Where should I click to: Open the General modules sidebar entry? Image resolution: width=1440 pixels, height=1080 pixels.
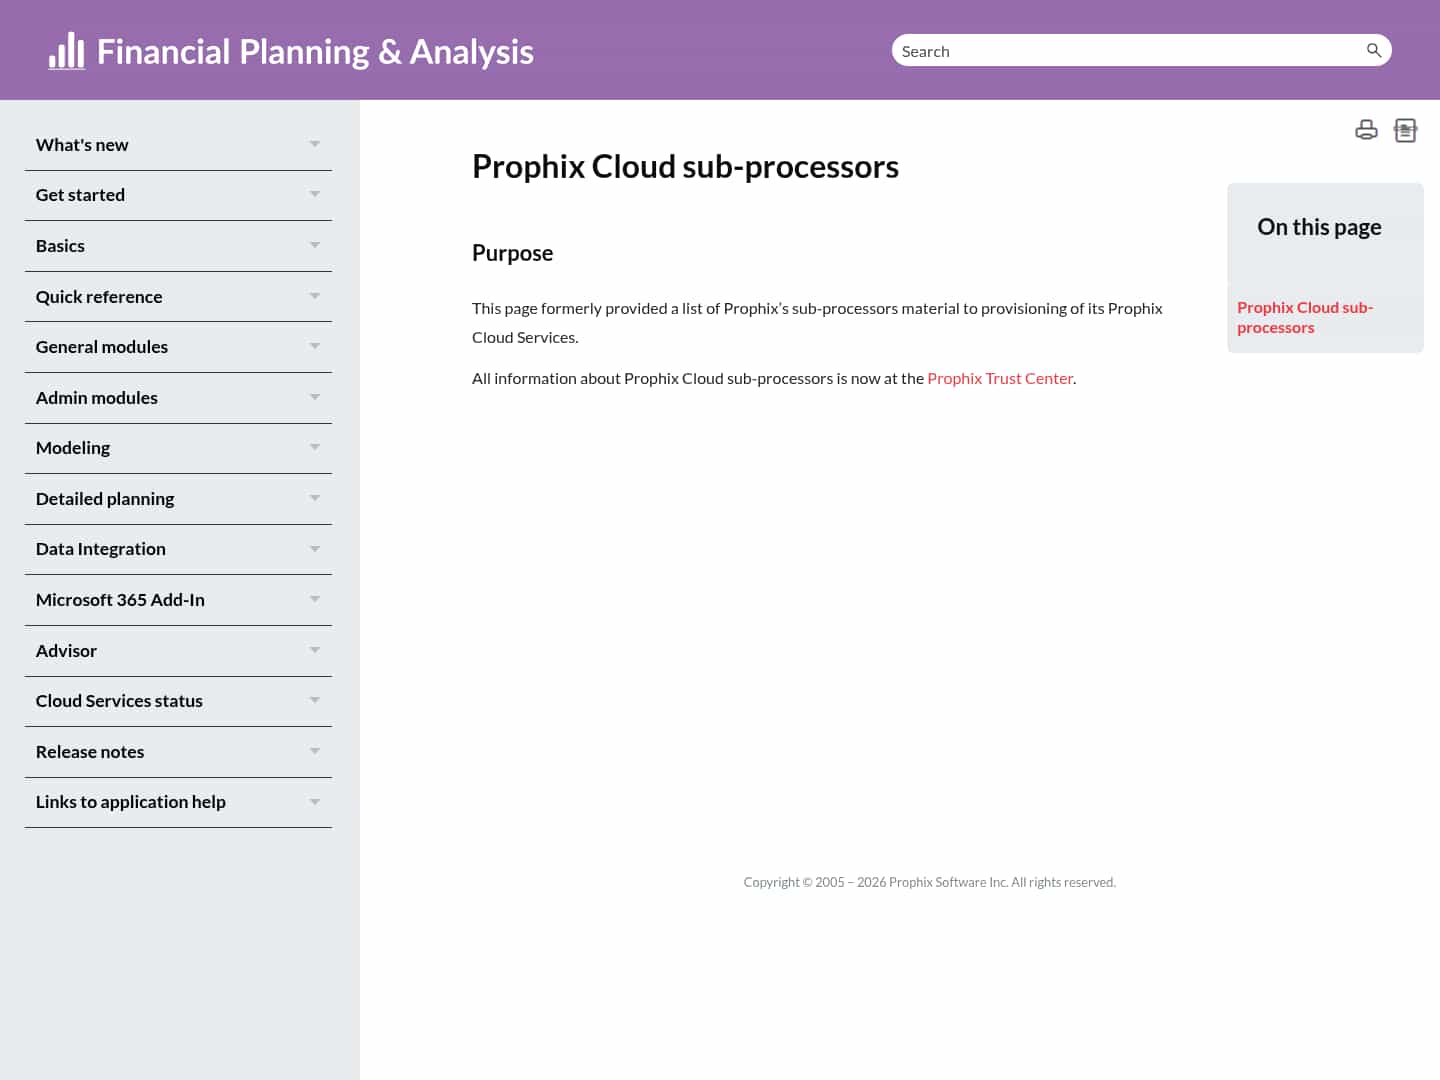pyautogui.click(x=101, y=347)
